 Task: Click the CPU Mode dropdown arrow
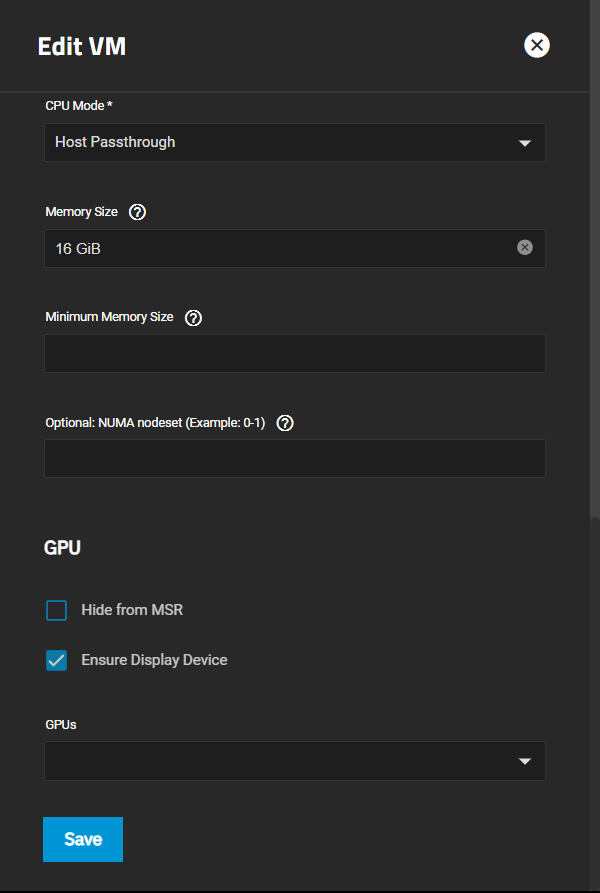tap(525, 143)
